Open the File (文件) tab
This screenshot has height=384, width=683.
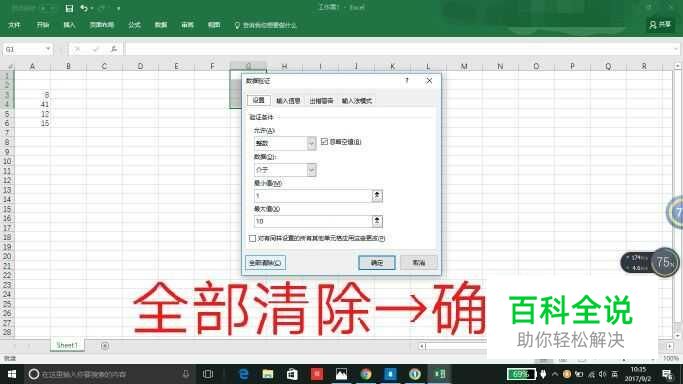click(x=14, y=25)
